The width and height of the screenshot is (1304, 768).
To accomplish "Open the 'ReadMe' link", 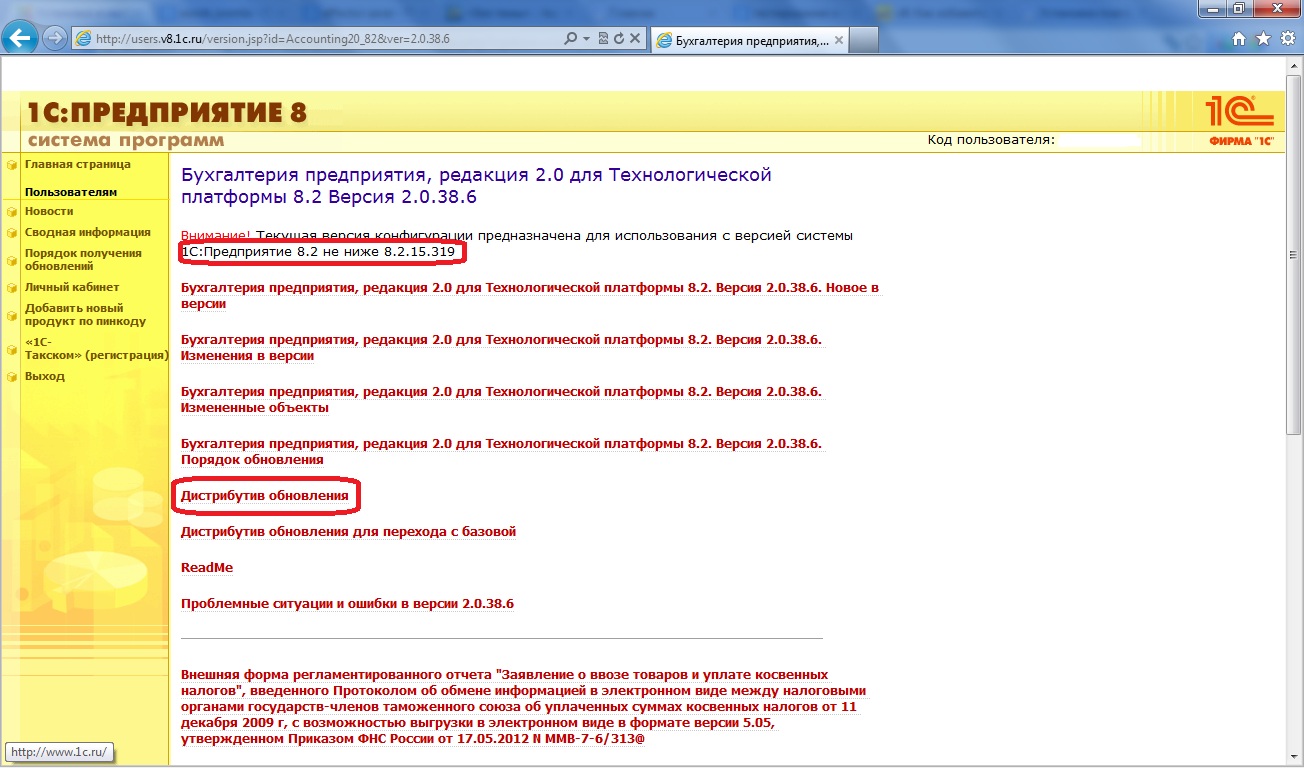I will tap(207, 567).
